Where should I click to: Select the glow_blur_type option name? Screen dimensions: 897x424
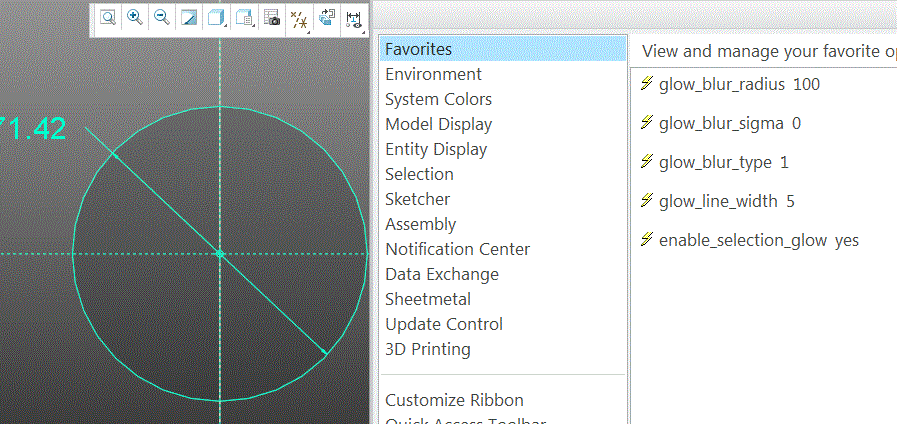[715, 163]
